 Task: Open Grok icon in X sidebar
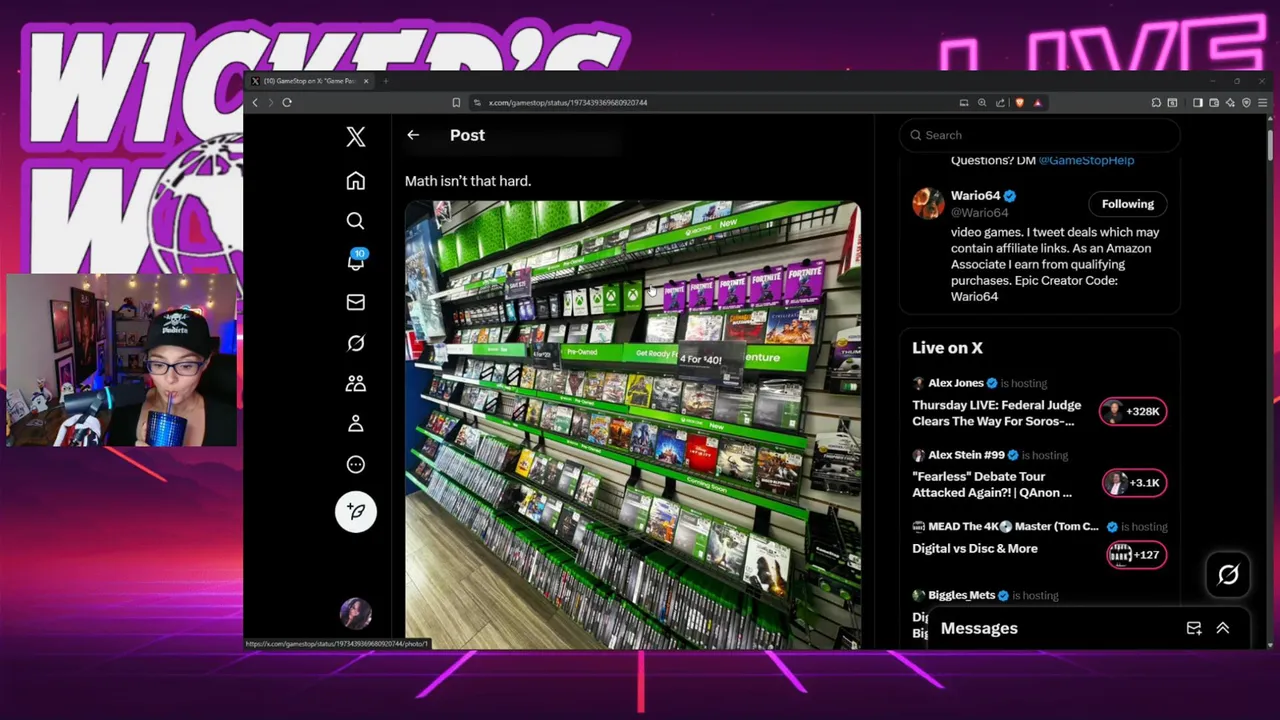(x=356, y=343)
